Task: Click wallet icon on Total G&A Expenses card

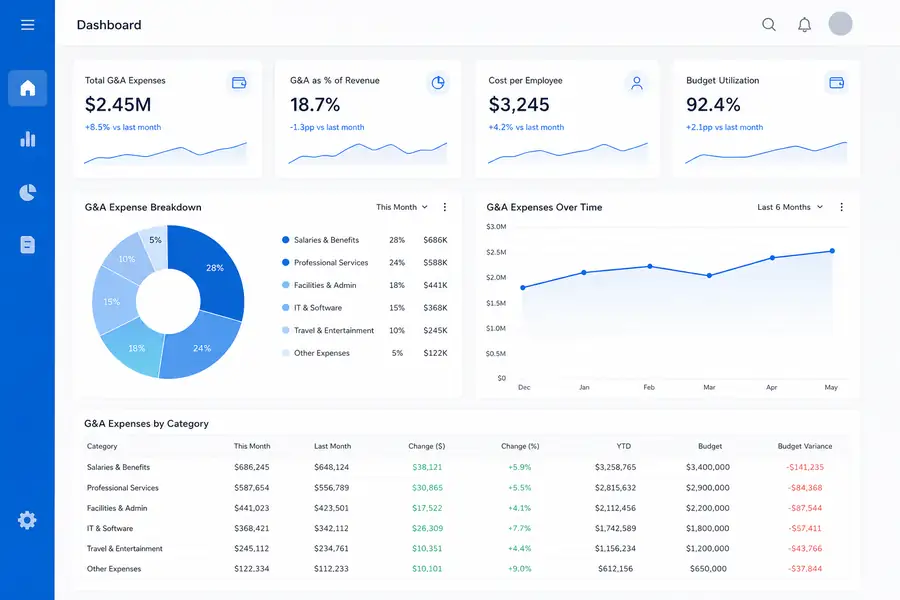Action: (239, 83)
